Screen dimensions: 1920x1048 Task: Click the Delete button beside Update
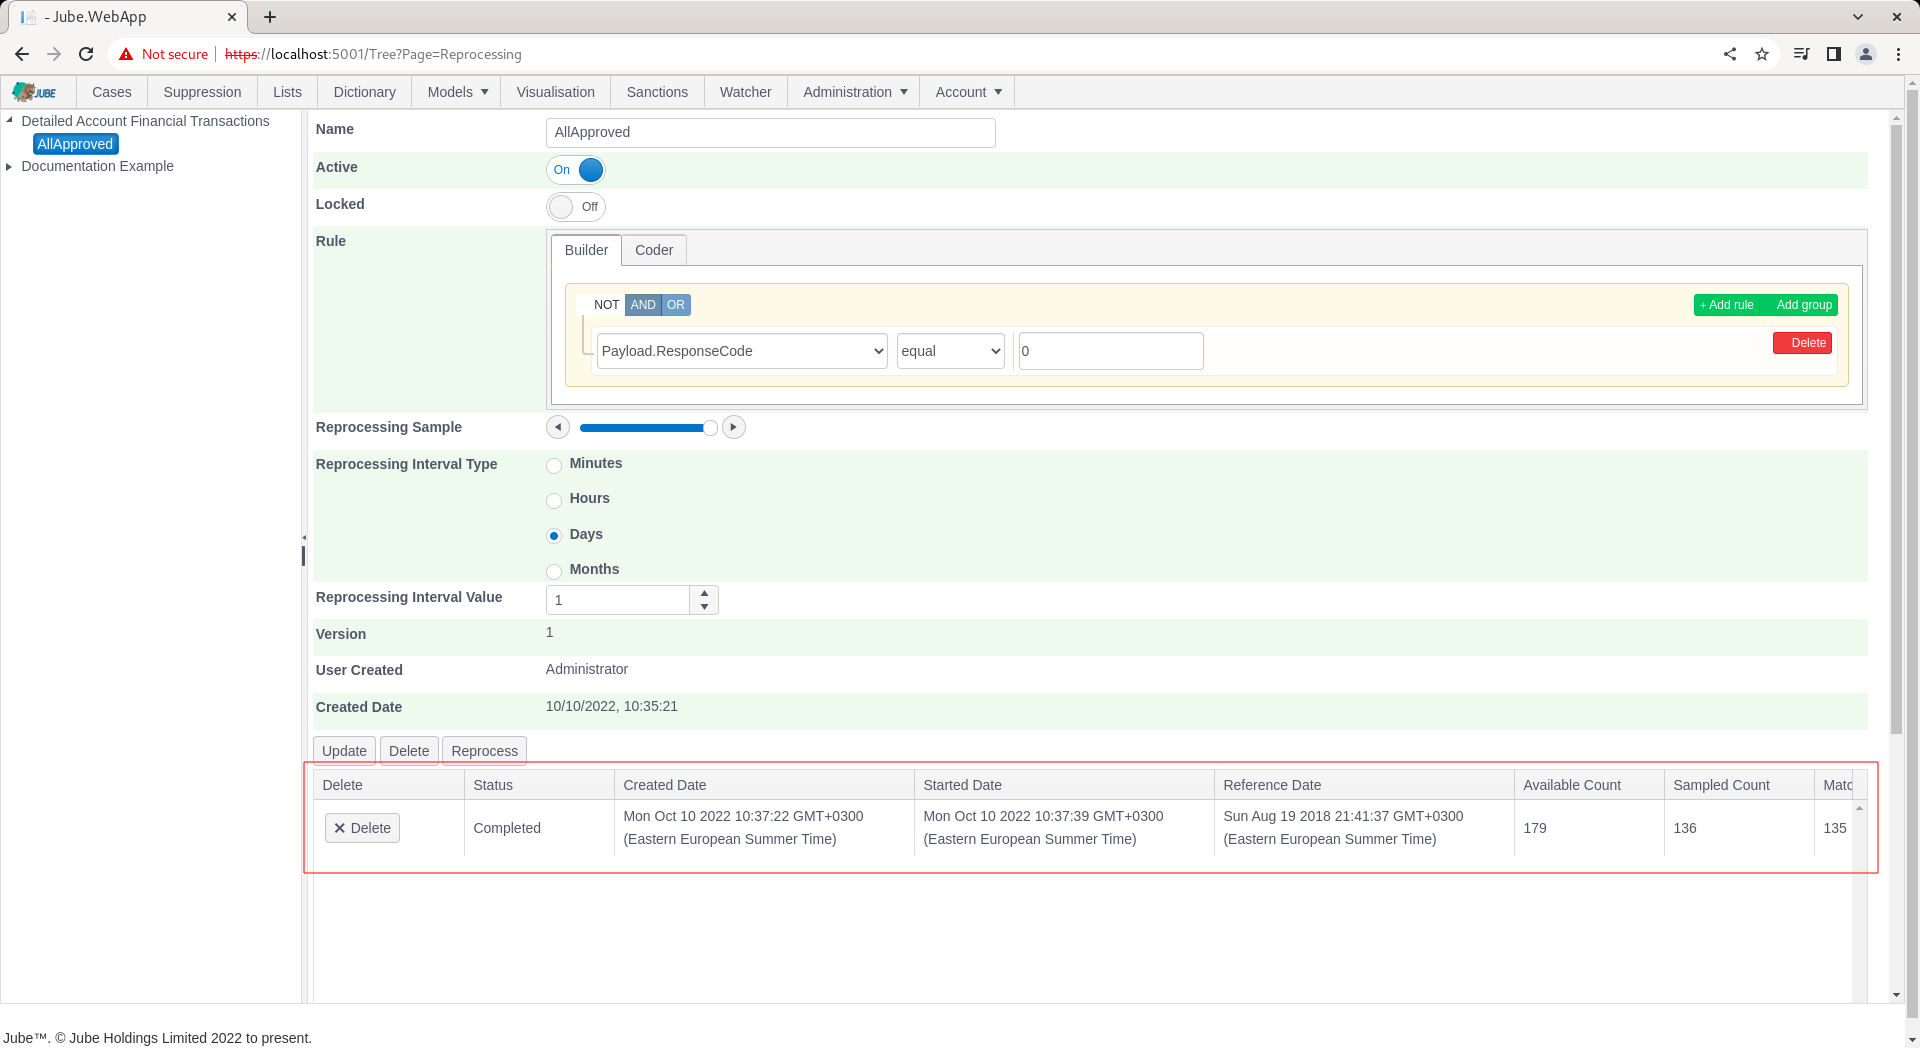[408, 751]
